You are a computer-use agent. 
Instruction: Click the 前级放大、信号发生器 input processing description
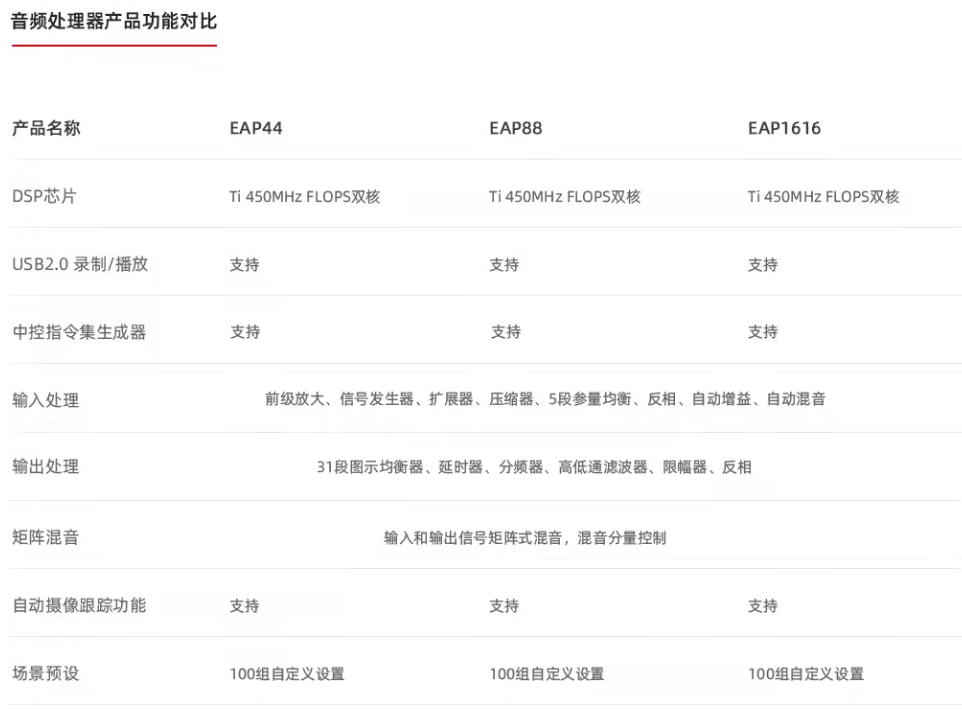coord(545,399)
